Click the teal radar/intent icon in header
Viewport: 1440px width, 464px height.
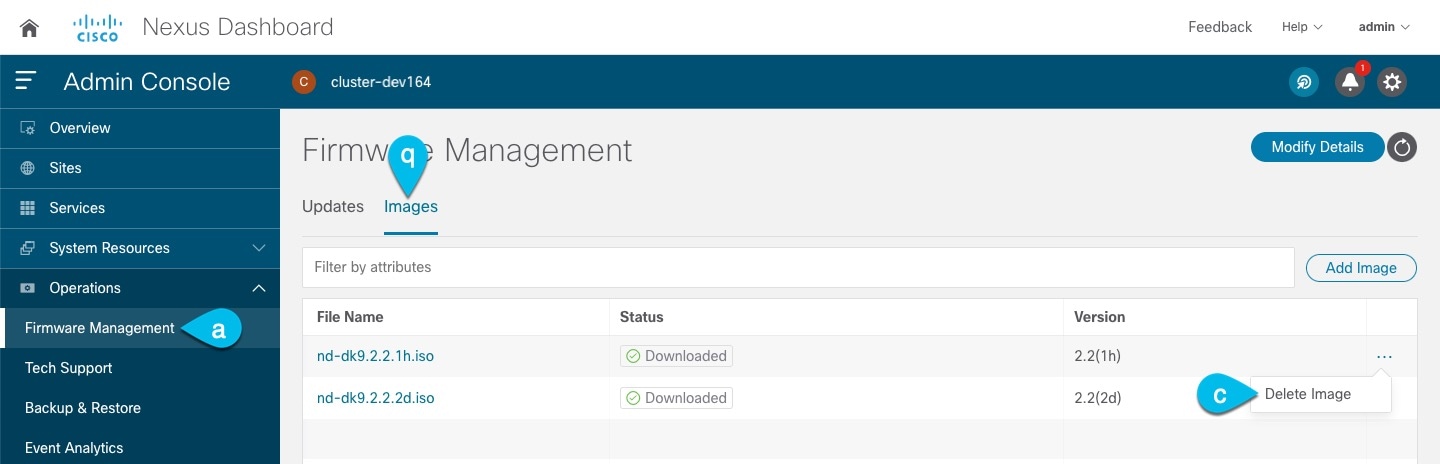[x=1304, y=82]
